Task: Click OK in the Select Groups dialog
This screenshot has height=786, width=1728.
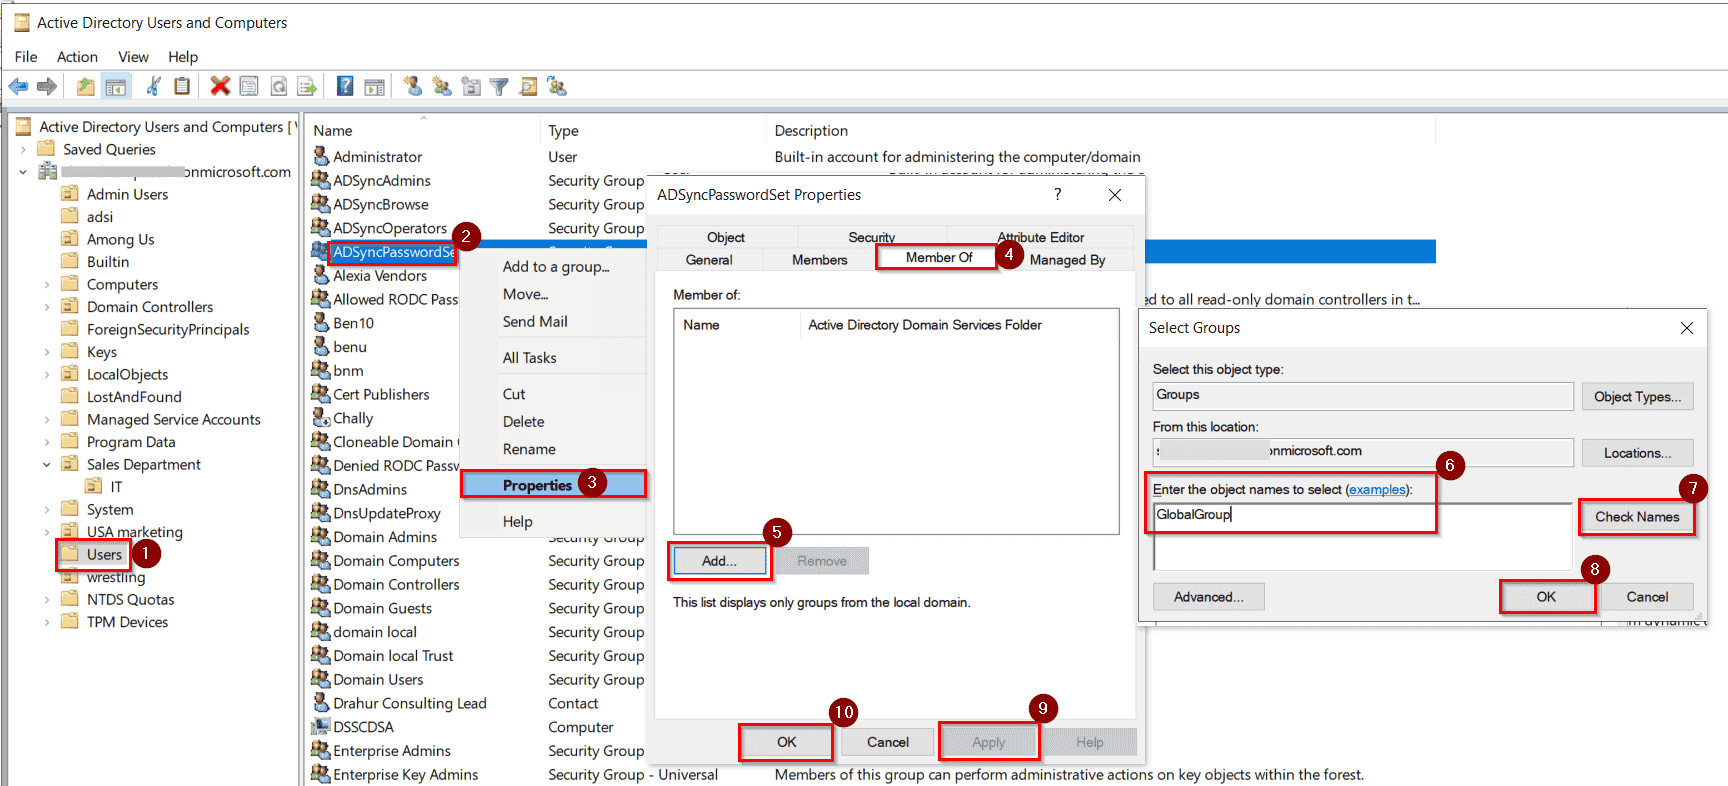Action: 1546,597
